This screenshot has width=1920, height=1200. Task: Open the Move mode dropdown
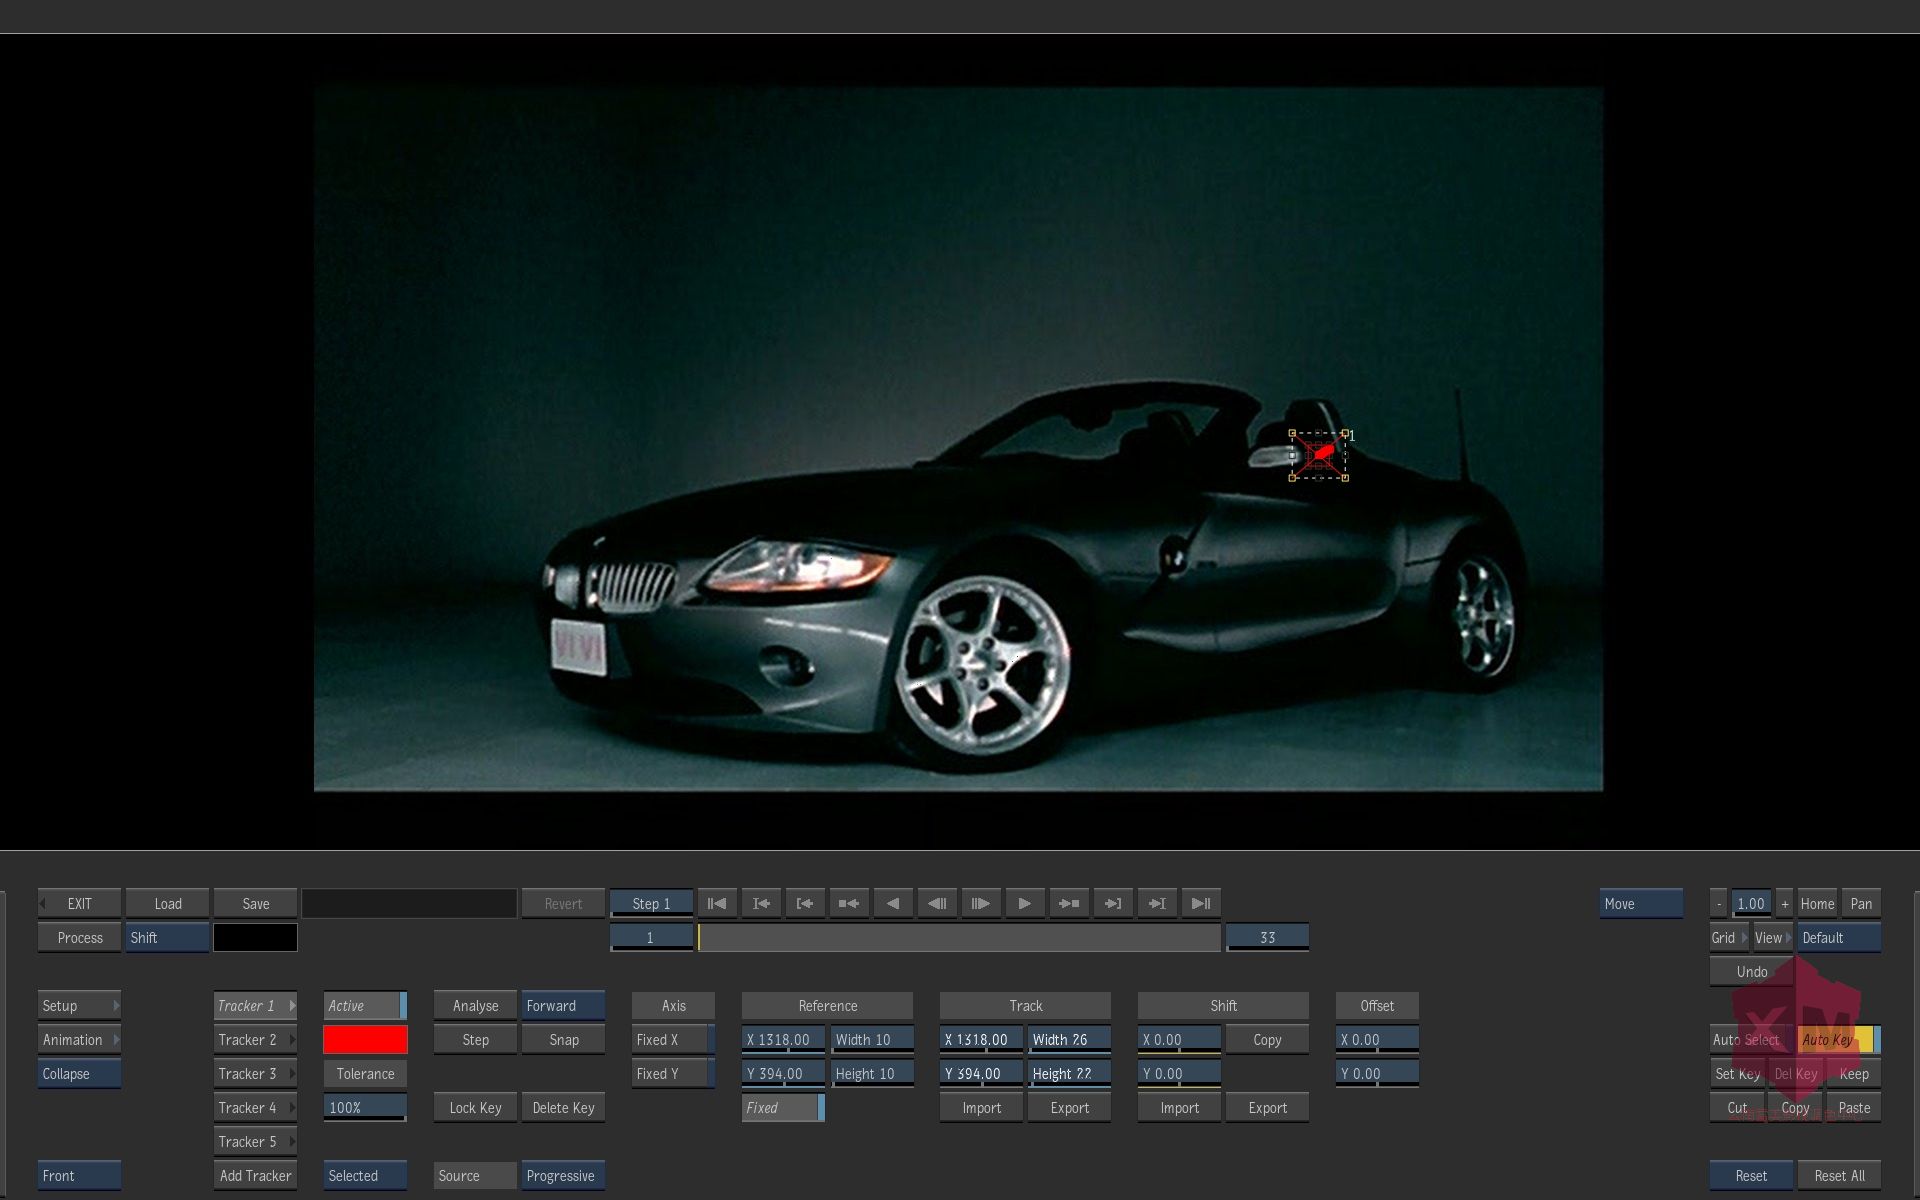pos(1641,903)
